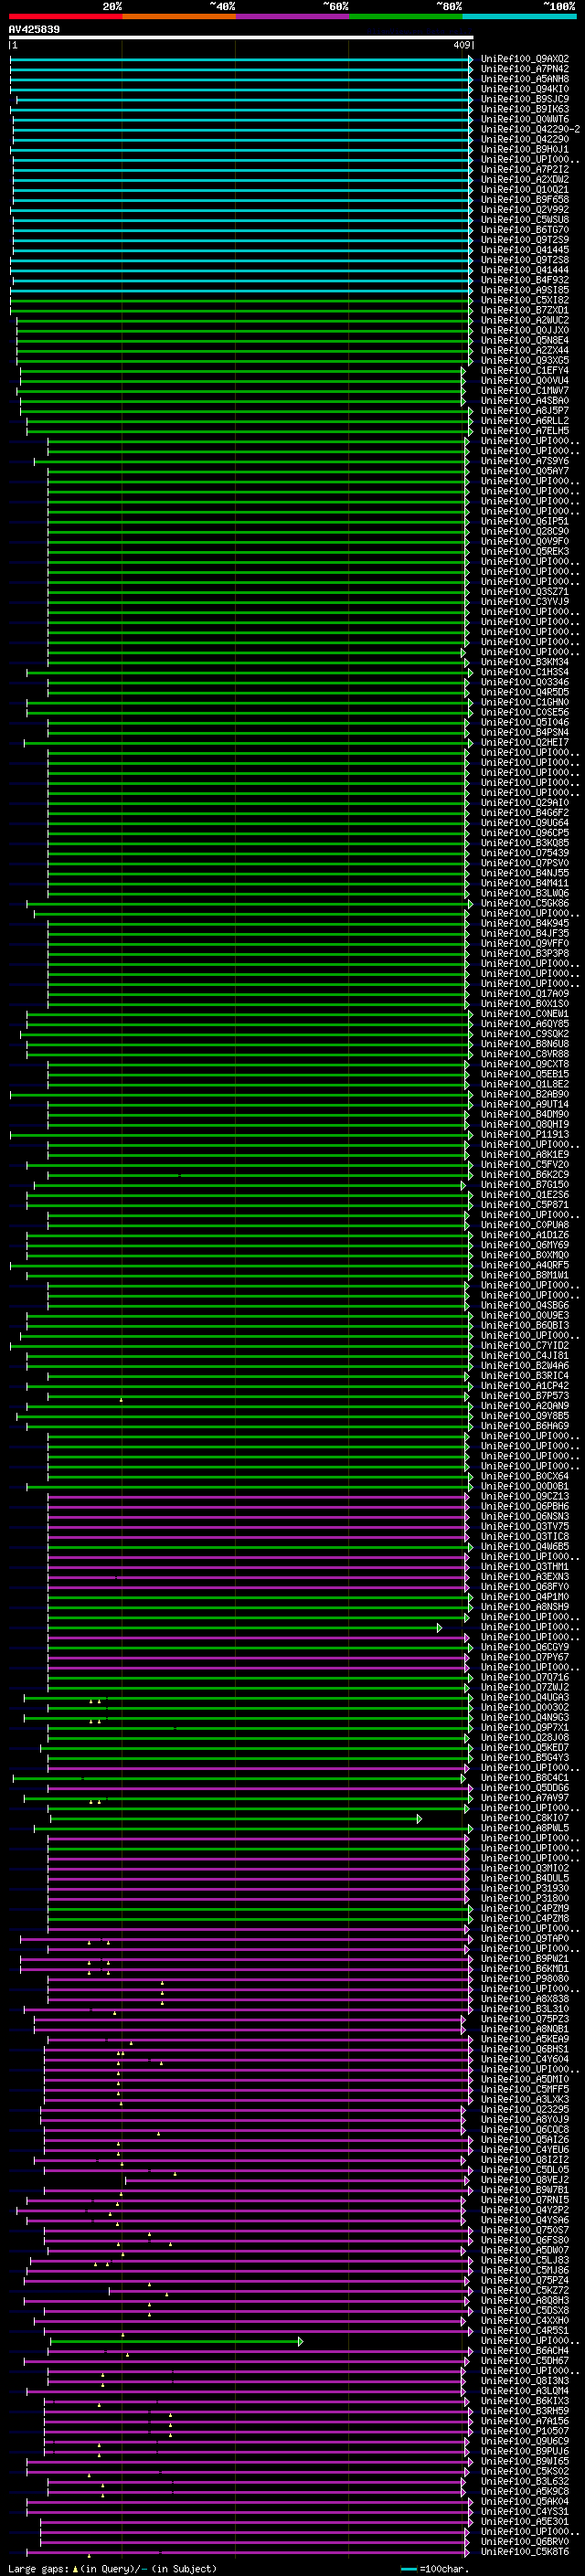Open the UniRef100_A4QRF5 hit link

click(x=525, y=1265)
